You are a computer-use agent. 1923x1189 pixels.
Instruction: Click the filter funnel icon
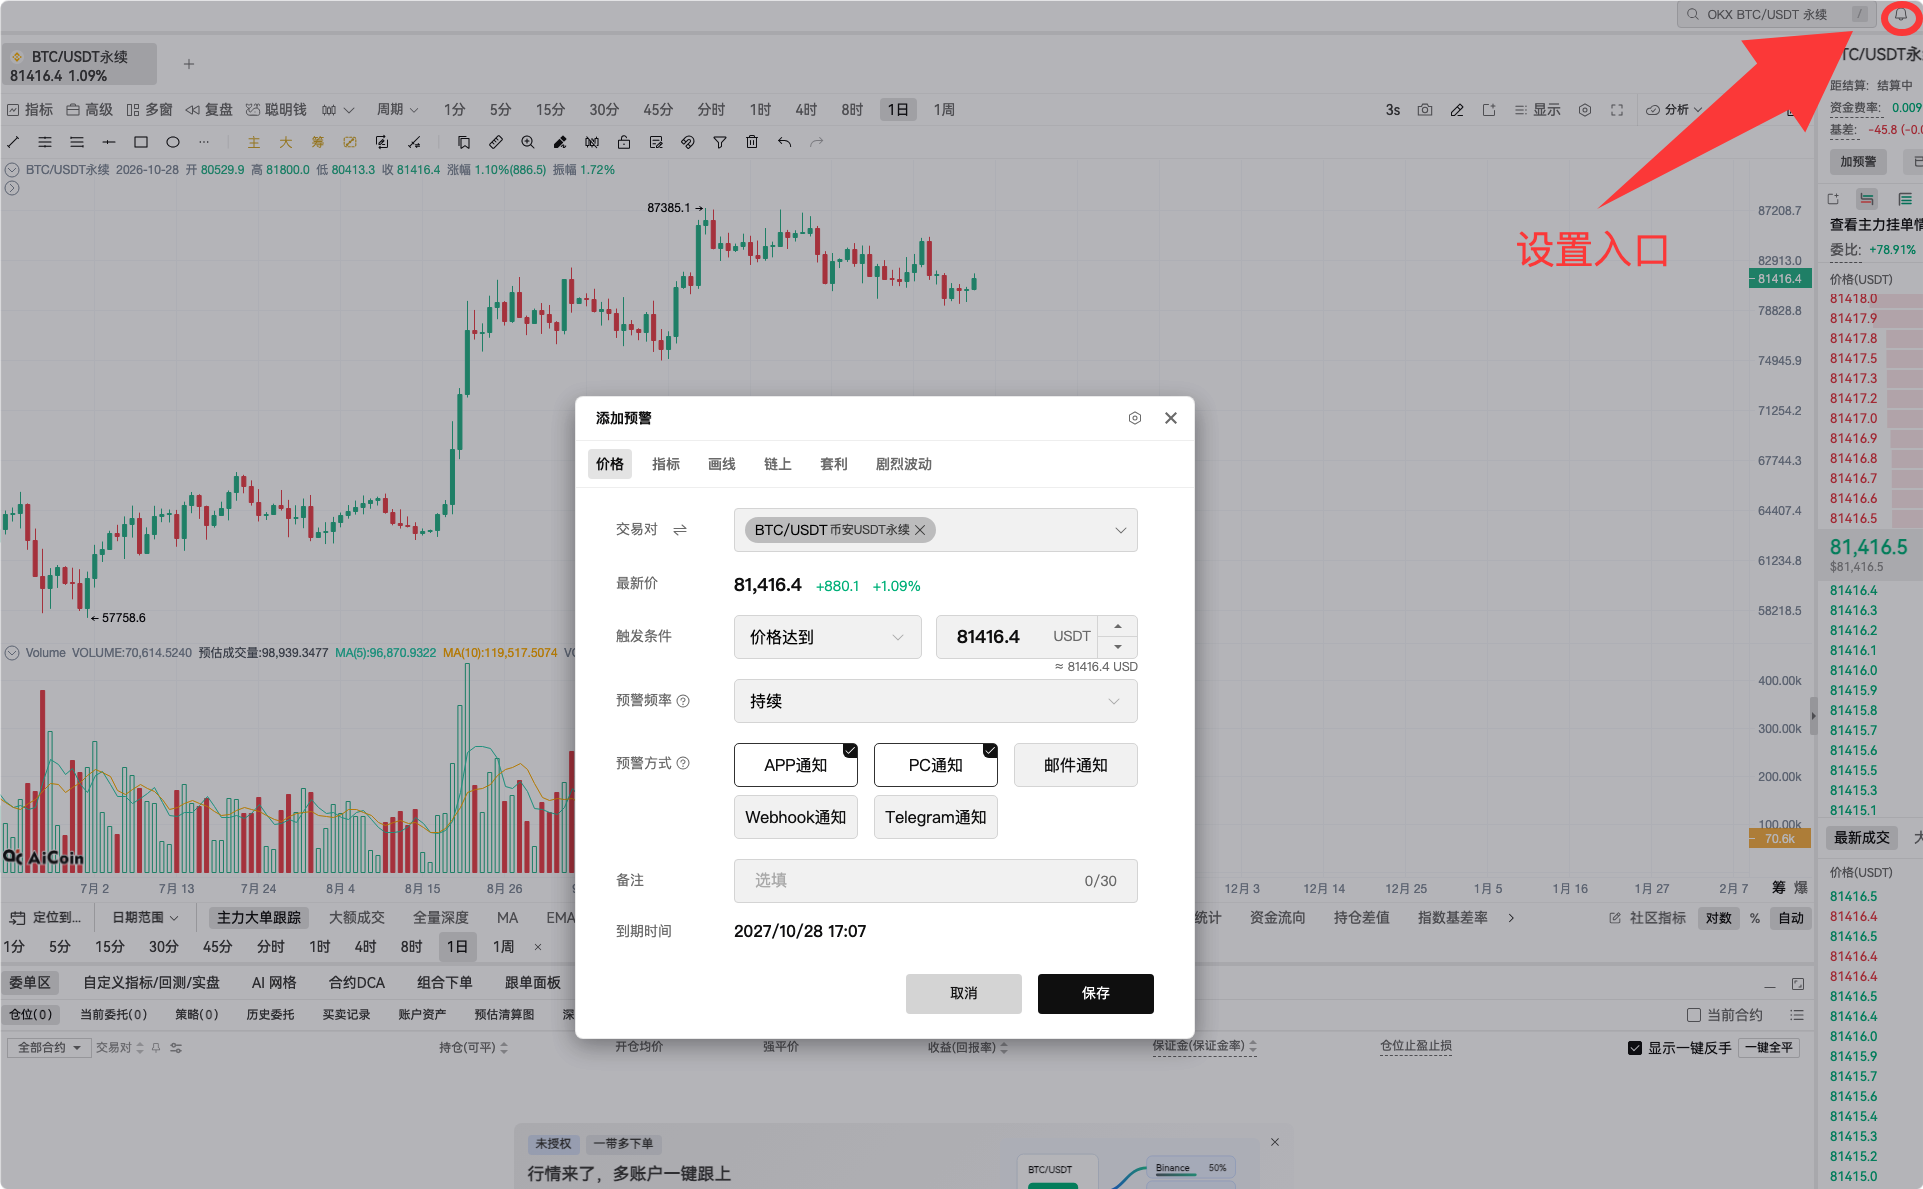pos(720,142)
